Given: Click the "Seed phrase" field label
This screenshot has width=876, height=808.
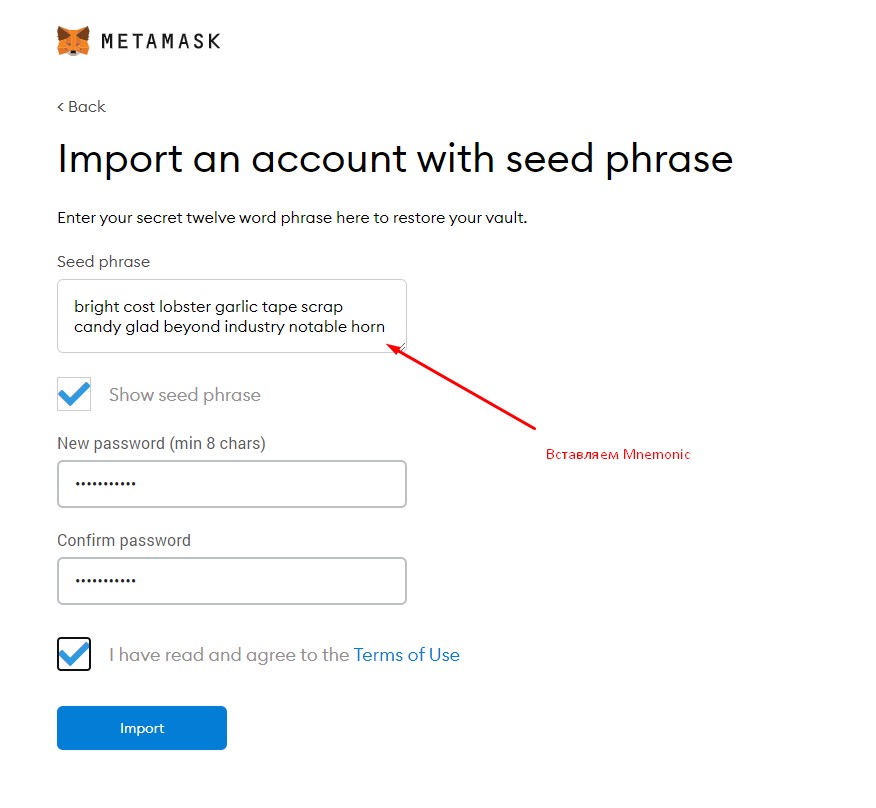Looking at the screenshot, I should click(x=103, y=262).
